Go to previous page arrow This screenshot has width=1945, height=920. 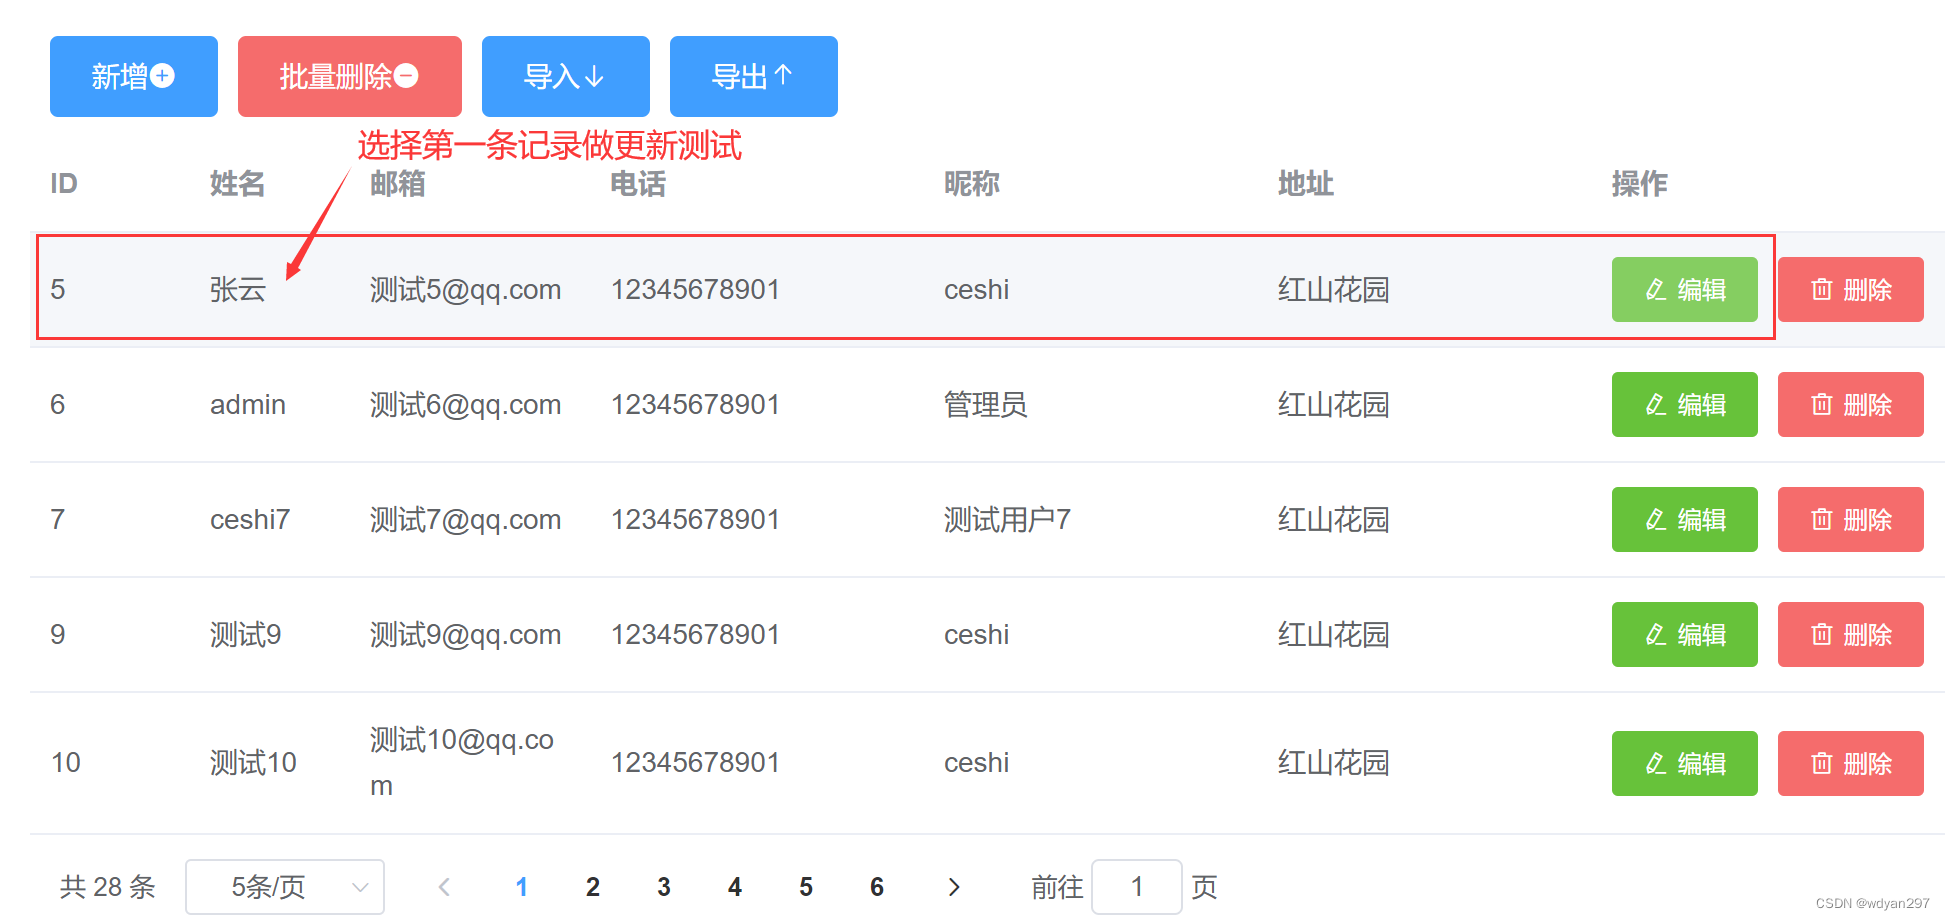click(445, 887)
